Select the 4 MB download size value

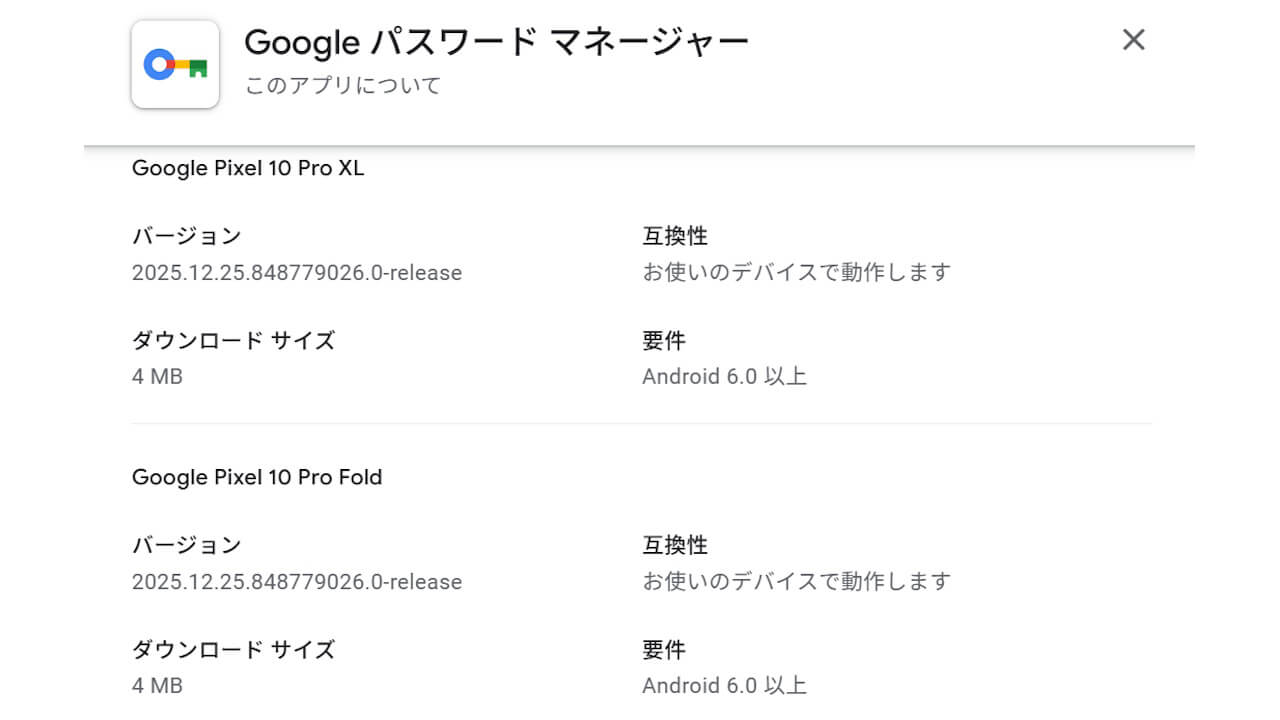click(x=157, y=377)
